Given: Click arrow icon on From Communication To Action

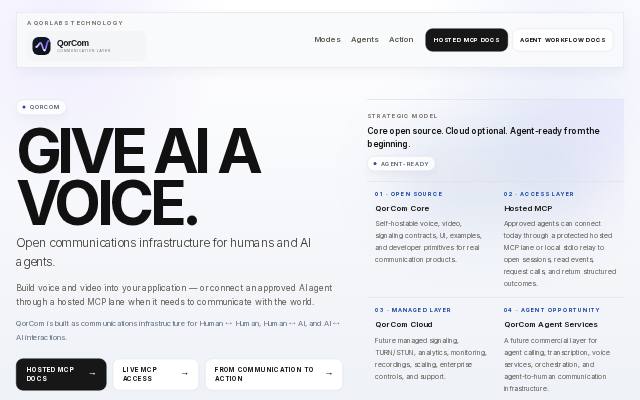Looking at the screenshot, I should coord(329,373).
